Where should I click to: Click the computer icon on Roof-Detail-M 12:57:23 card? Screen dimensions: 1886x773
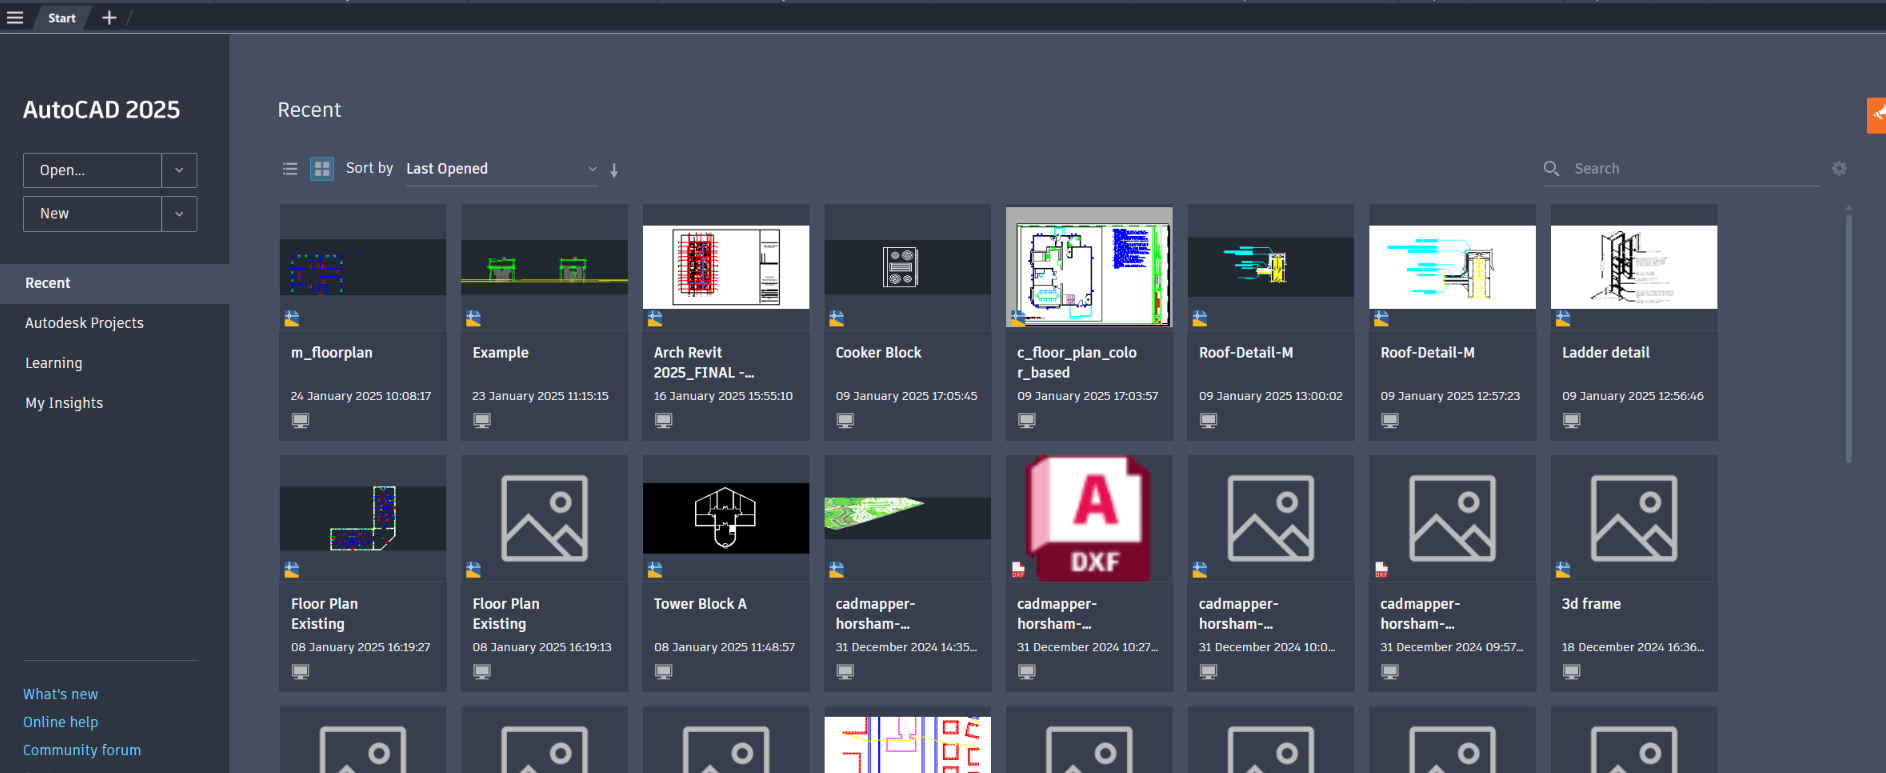1390,421
